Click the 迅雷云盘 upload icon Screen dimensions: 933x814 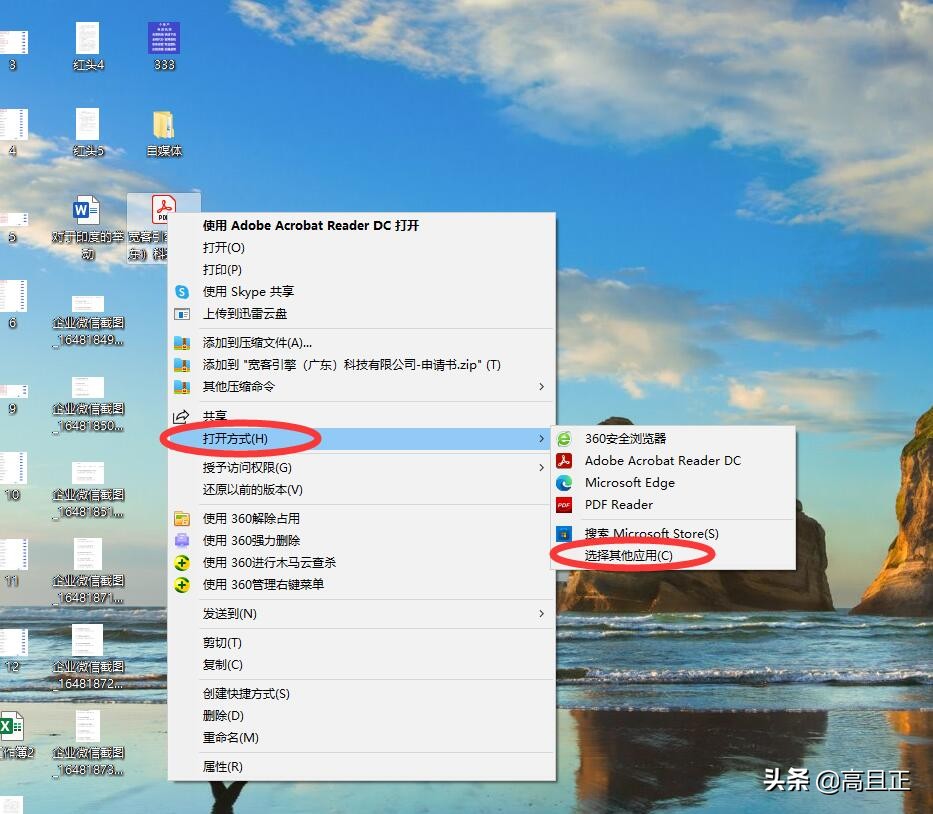(183, 314)
